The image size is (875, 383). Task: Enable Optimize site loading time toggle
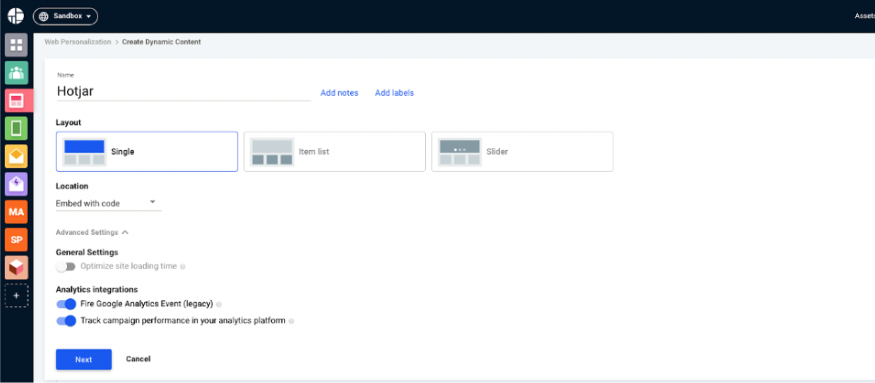66,267
